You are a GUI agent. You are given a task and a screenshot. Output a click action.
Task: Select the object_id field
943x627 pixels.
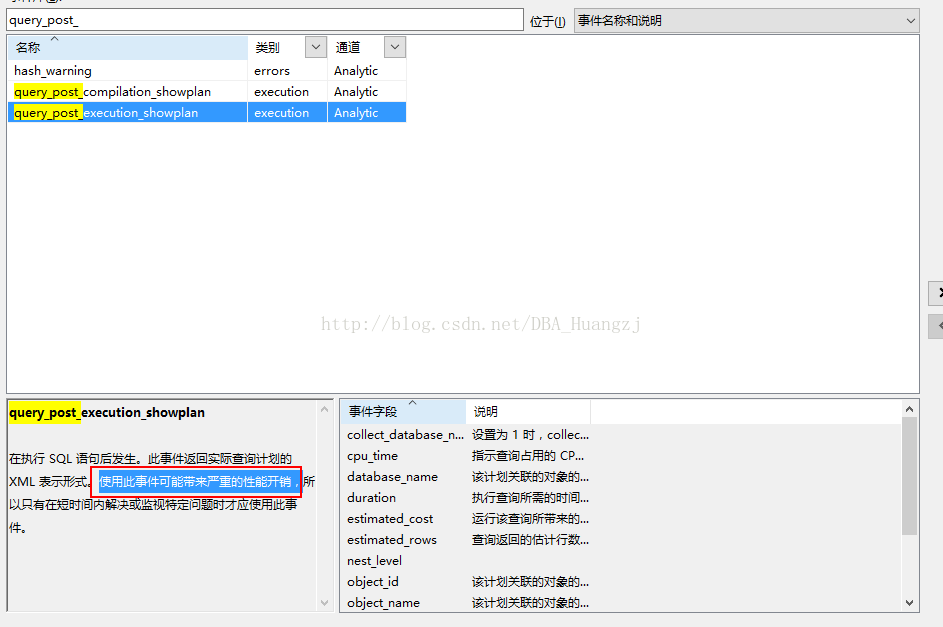467,582
